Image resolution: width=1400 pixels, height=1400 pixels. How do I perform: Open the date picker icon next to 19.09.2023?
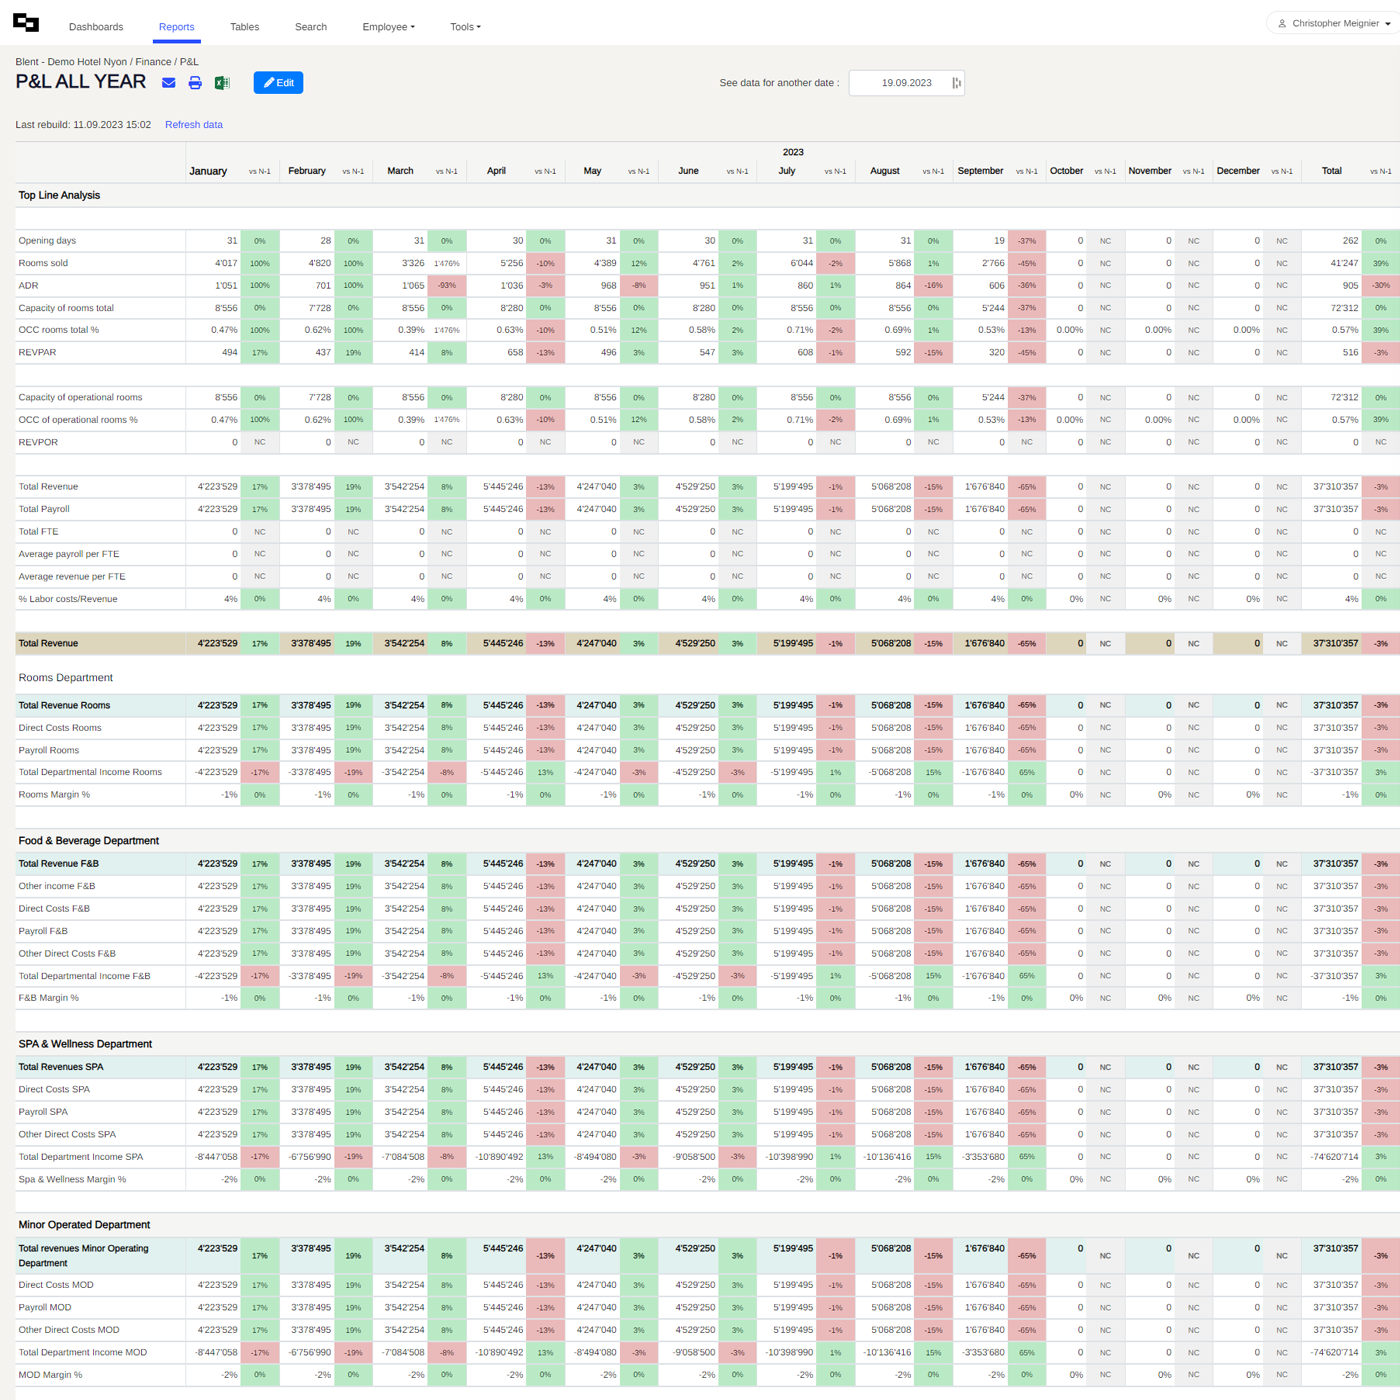pos(956,83)
